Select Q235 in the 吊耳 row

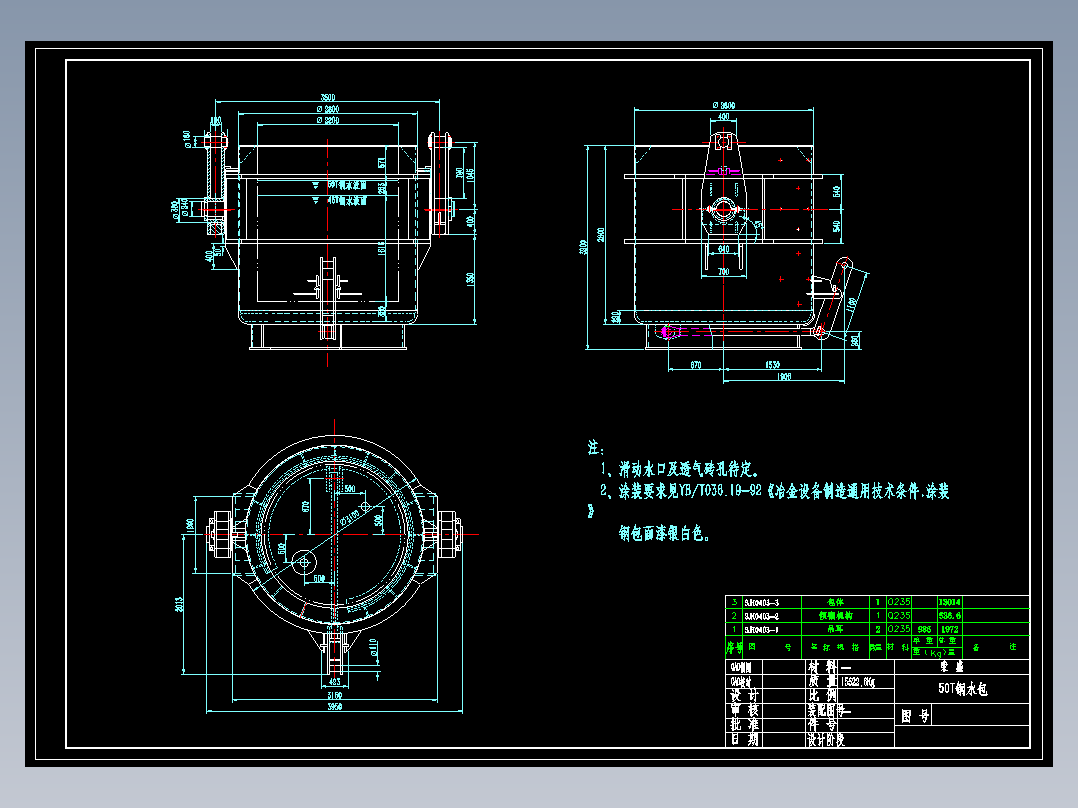(x=899, y=629)
